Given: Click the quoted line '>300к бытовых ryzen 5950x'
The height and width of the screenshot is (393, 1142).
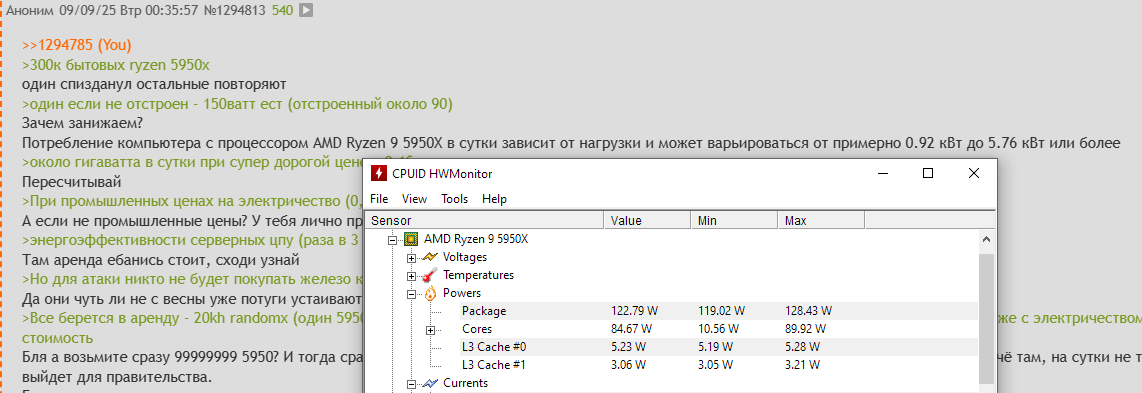Looking at the screenshot, I should (x=116, y=65).
